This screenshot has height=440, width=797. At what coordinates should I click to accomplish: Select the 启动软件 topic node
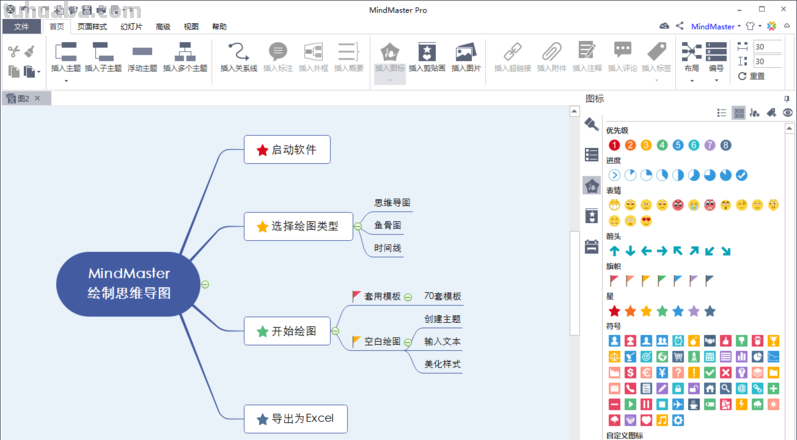[287, 149]
